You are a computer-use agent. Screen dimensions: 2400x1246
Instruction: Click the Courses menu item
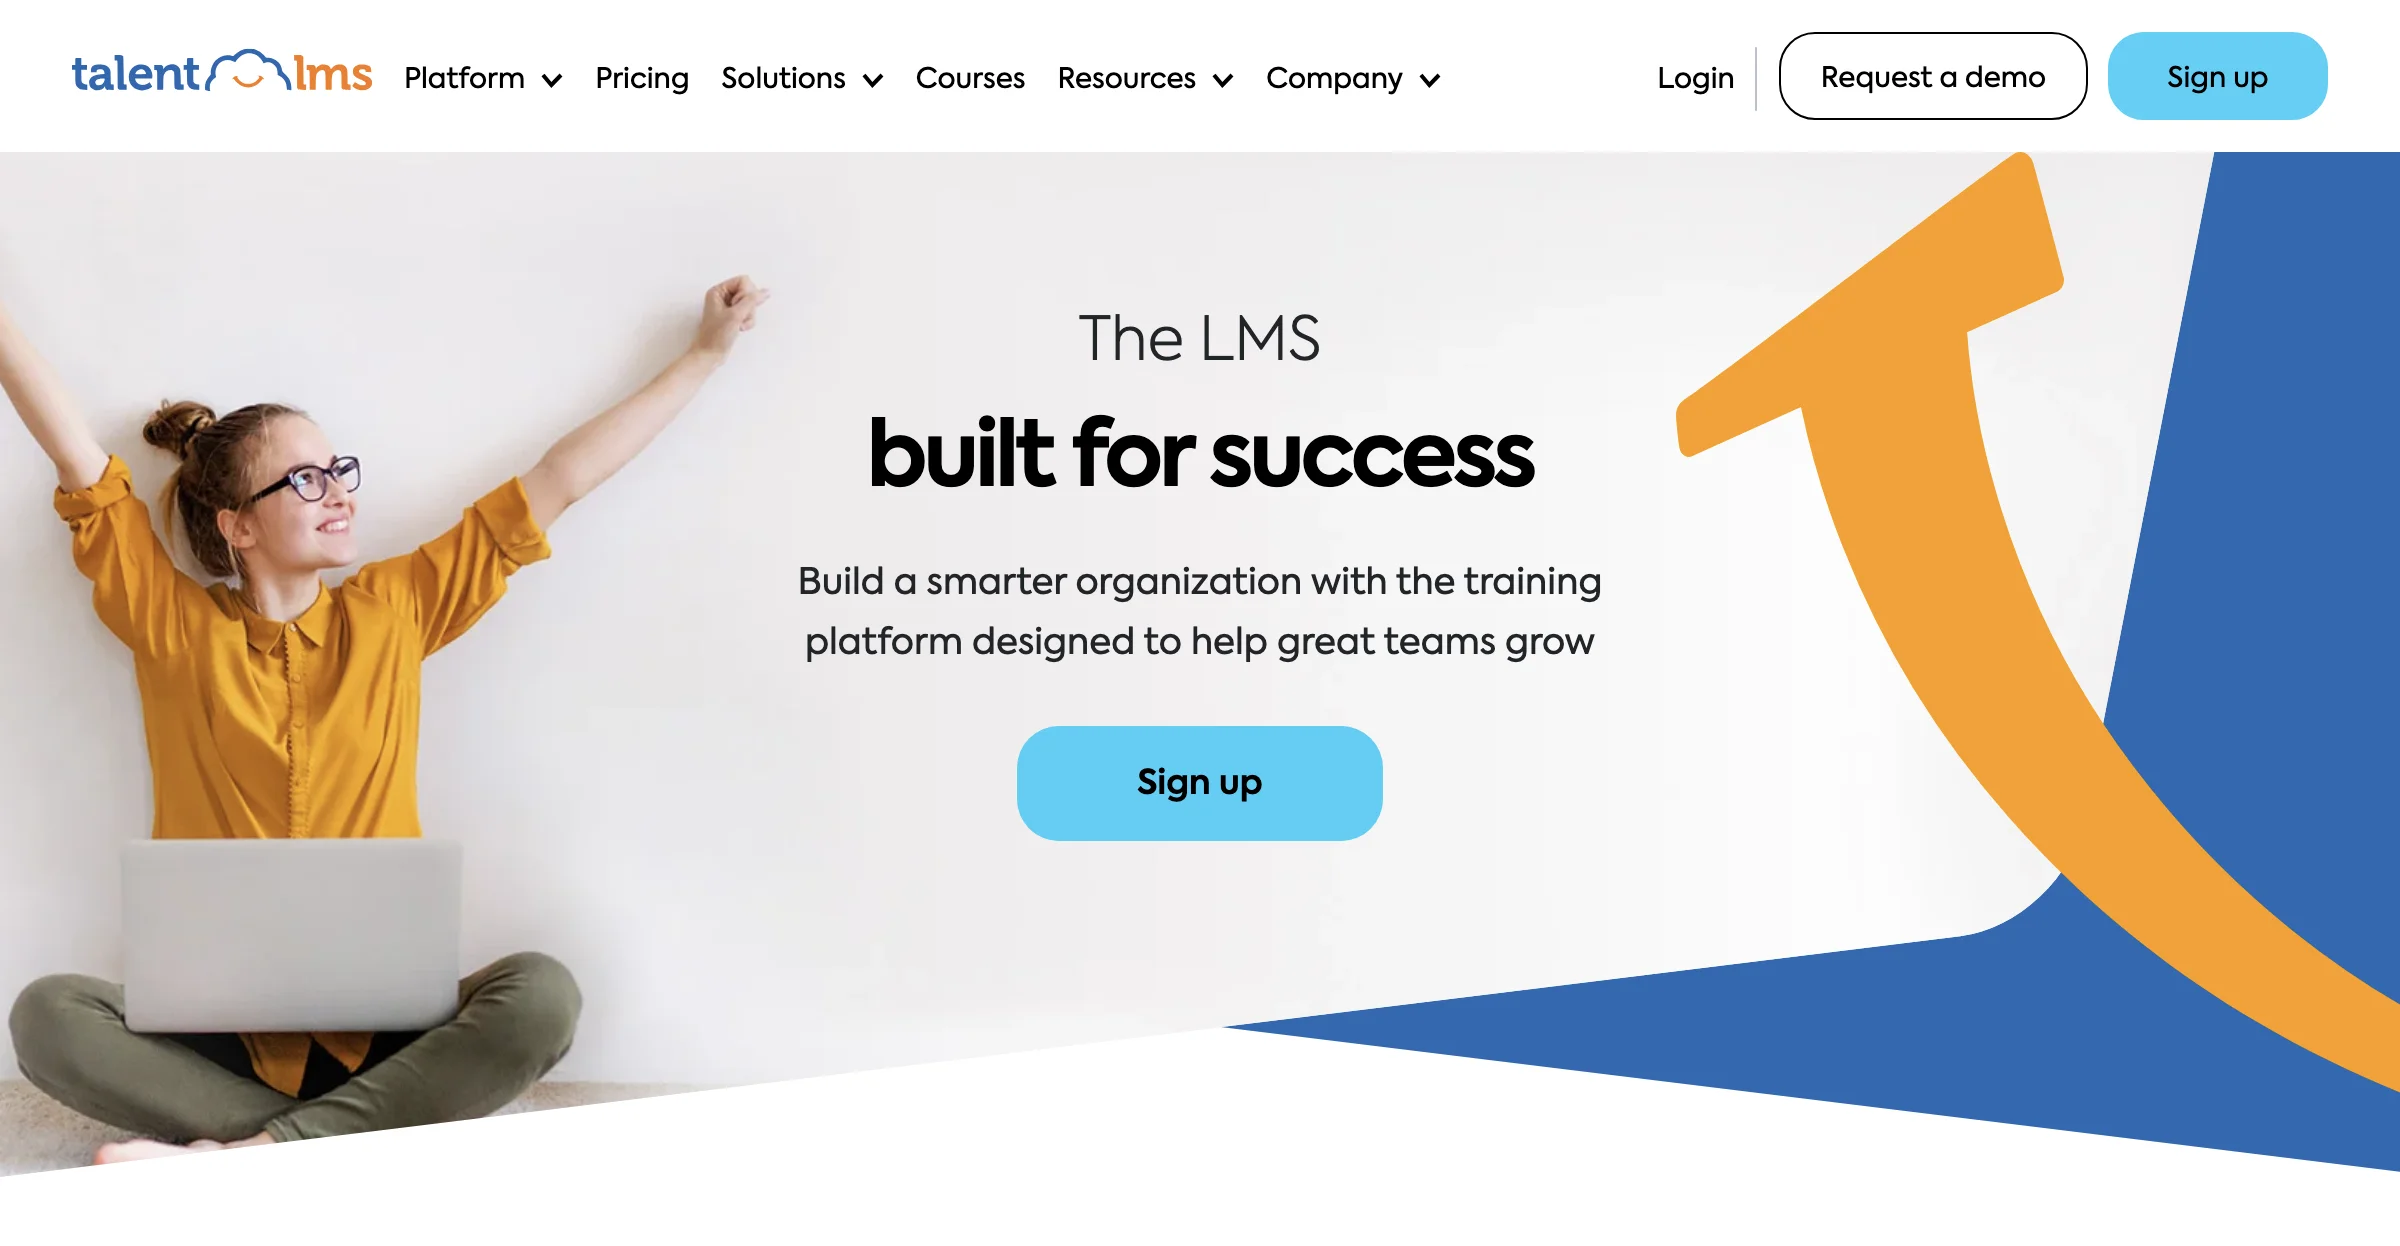point(970,78)
